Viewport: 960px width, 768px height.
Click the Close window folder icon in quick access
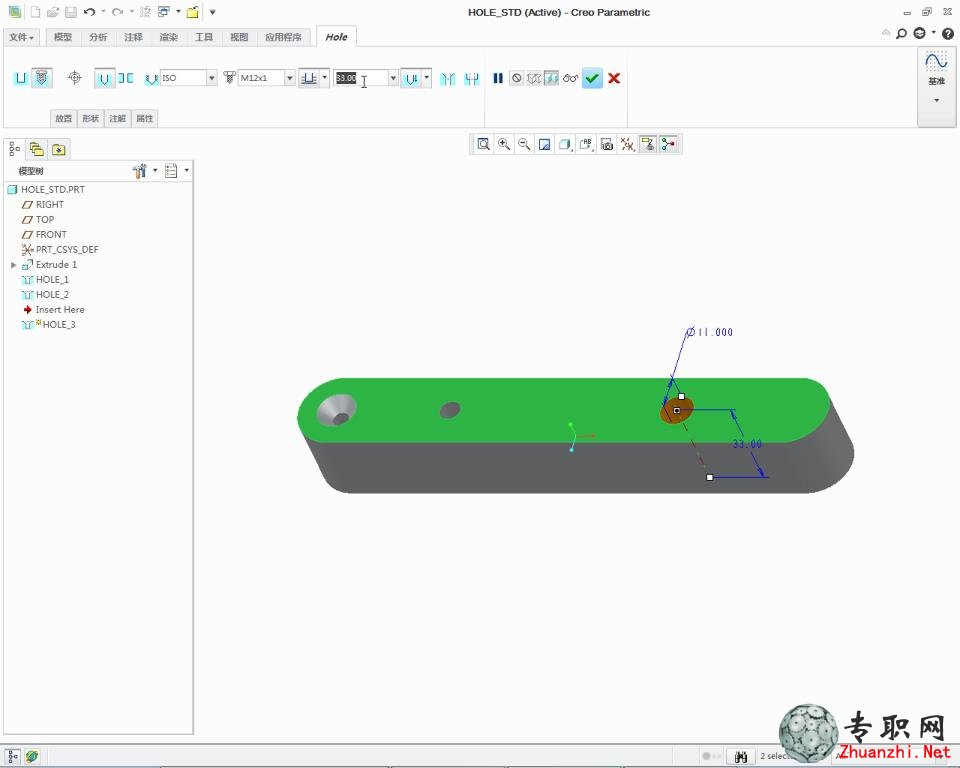tap(193, 12)
